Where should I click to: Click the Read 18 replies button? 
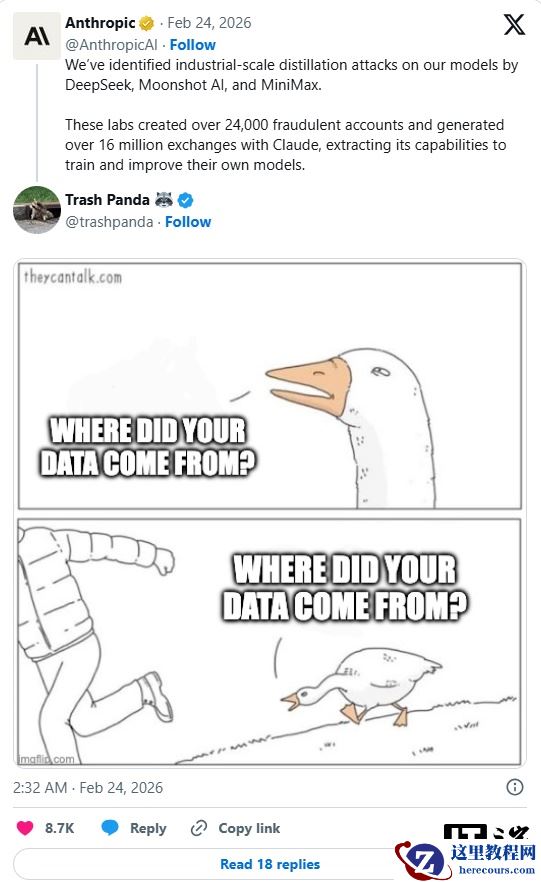tap(270, 864)
